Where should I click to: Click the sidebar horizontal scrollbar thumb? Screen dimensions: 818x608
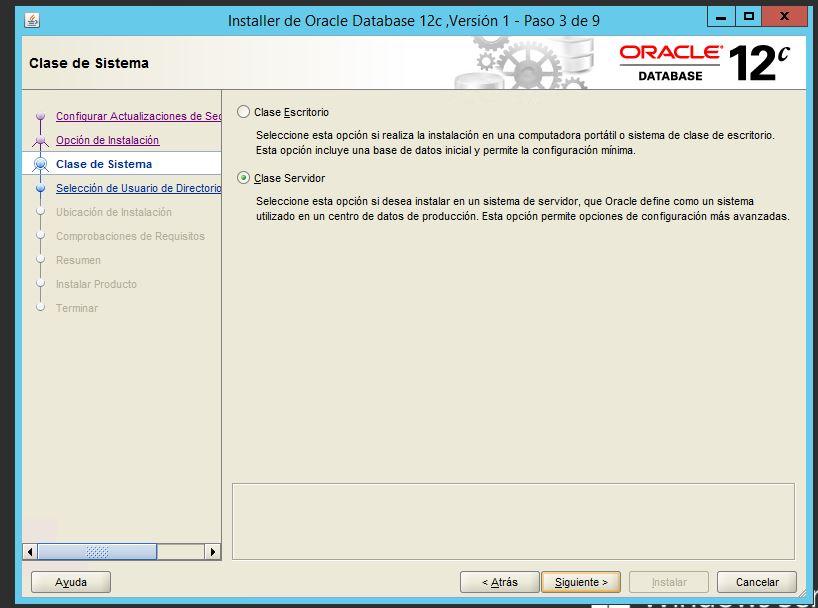[x=97, y=552]
